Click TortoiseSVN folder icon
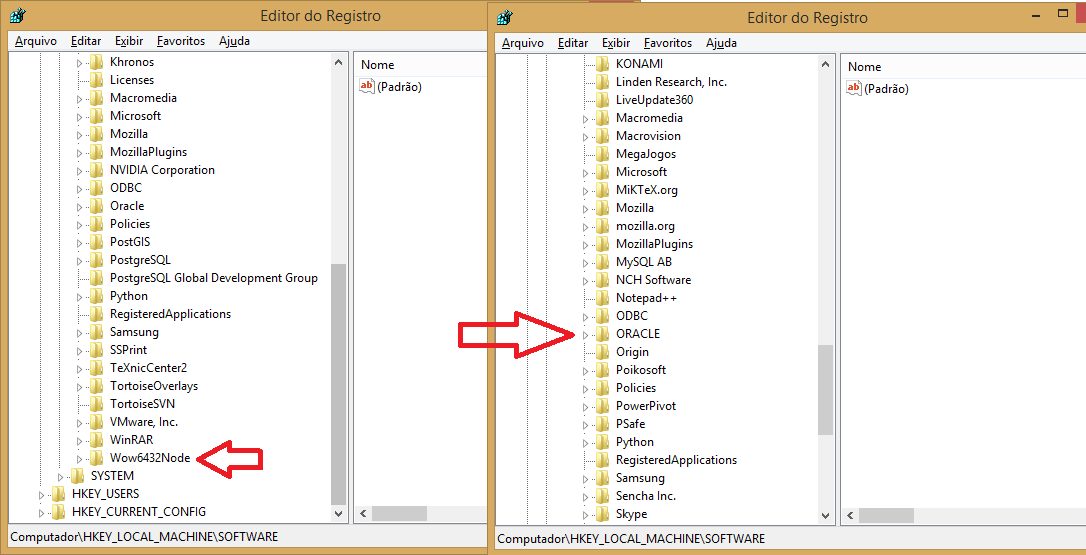This screenshot has height=555, width=1086. tap(96, 404)
